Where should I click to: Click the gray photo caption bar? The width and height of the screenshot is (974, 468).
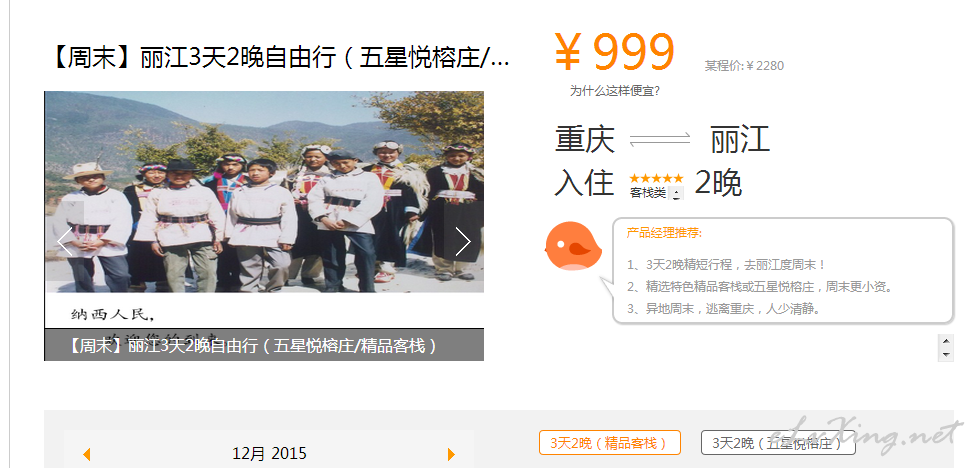click(x=264, y=345)
